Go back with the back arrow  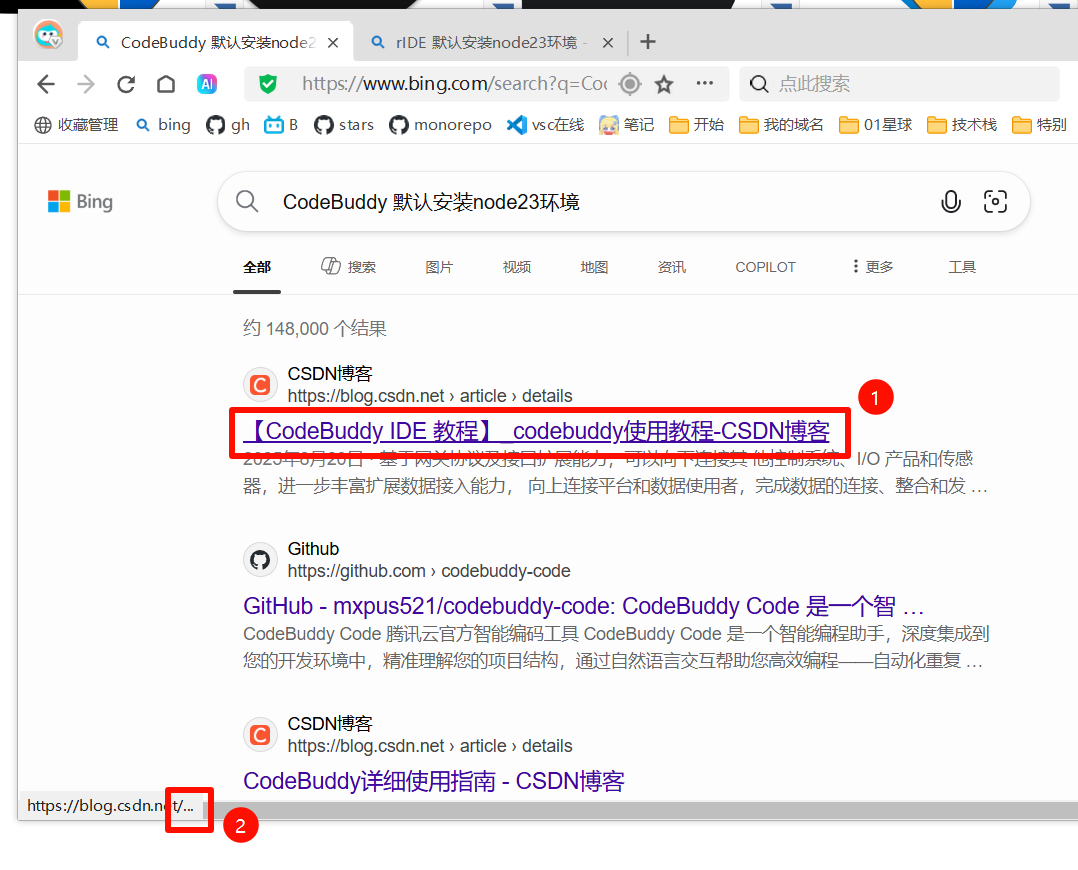[46, 84]
